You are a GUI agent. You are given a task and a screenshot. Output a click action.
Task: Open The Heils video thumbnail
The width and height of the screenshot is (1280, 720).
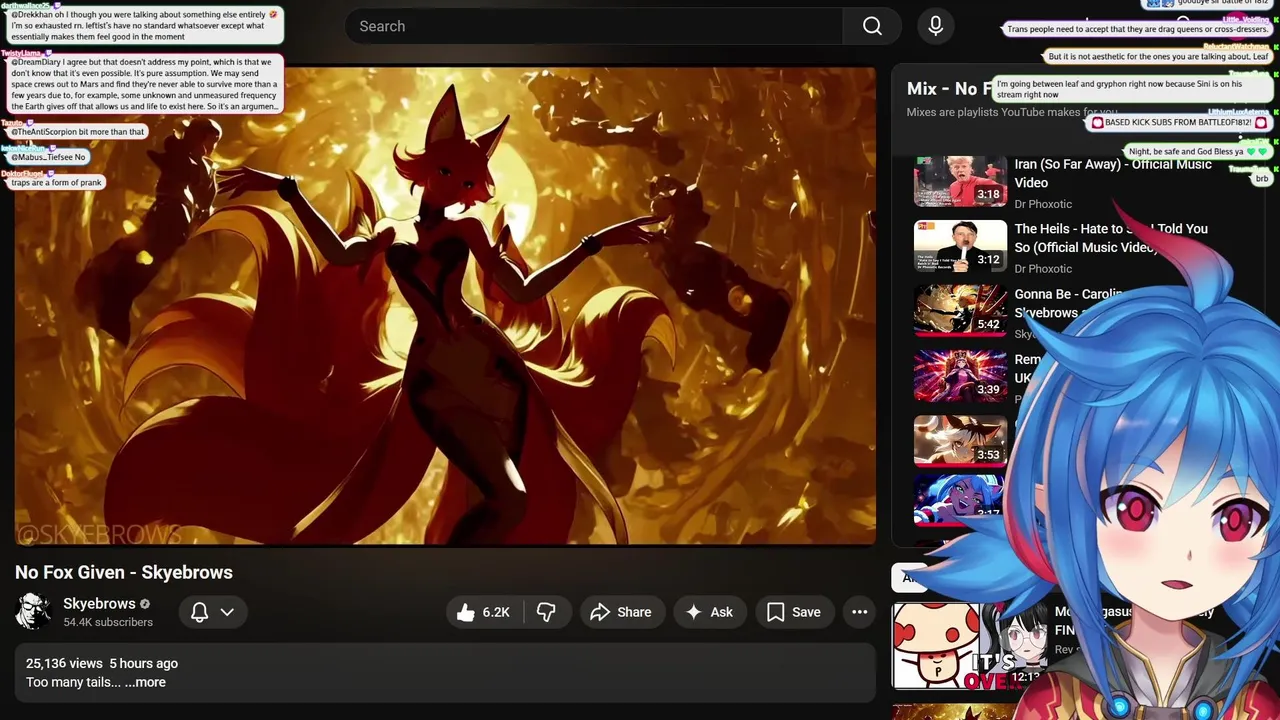[960, 246]
